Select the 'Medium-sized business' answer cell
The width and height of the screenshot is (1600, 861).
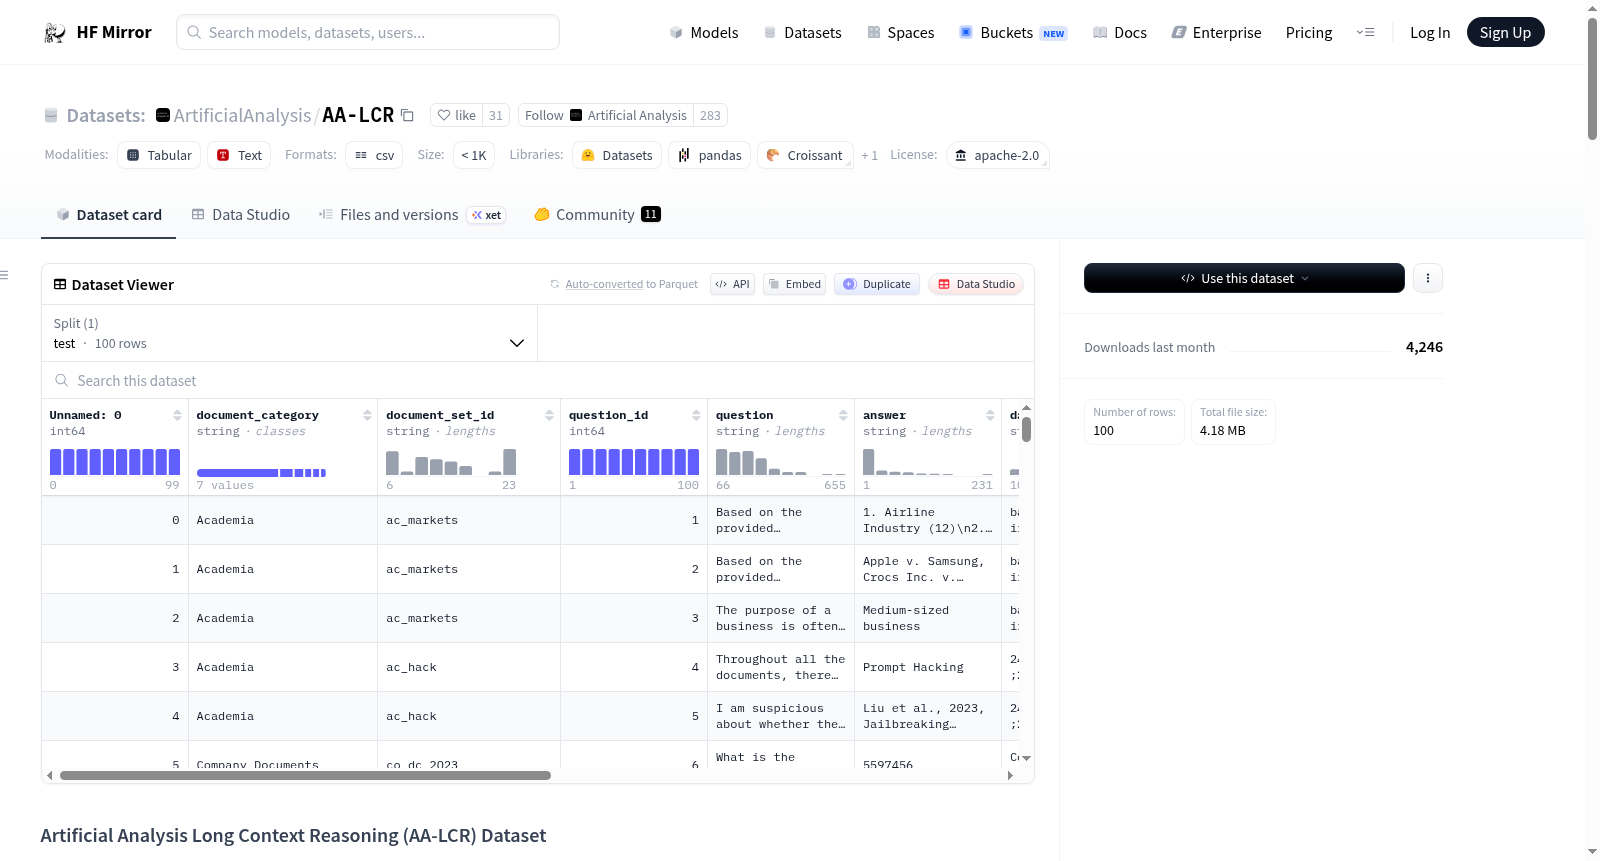(928, 618)
